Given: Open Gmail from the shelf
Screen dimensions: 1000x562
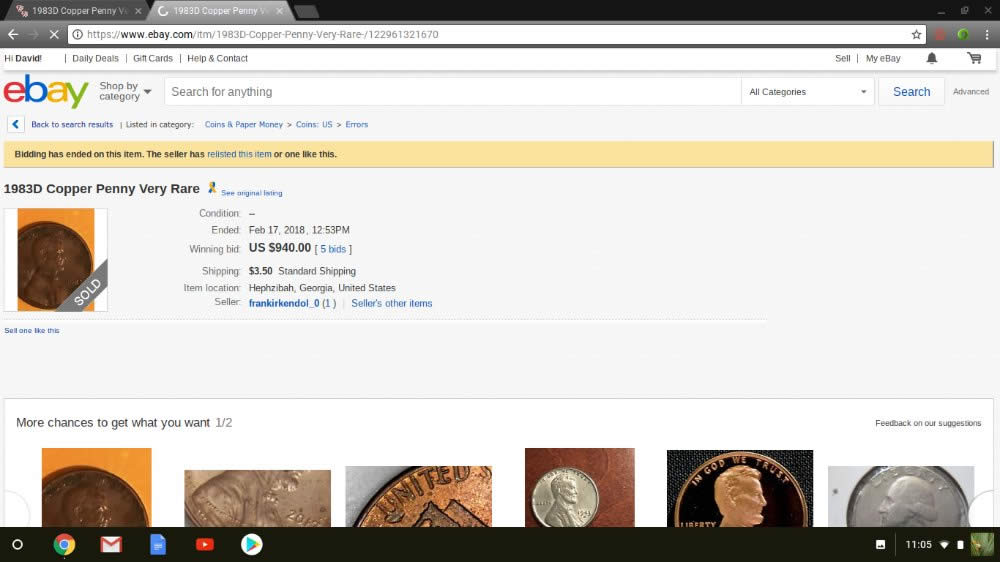Looking at the screenshot, I should click(111, 545).
